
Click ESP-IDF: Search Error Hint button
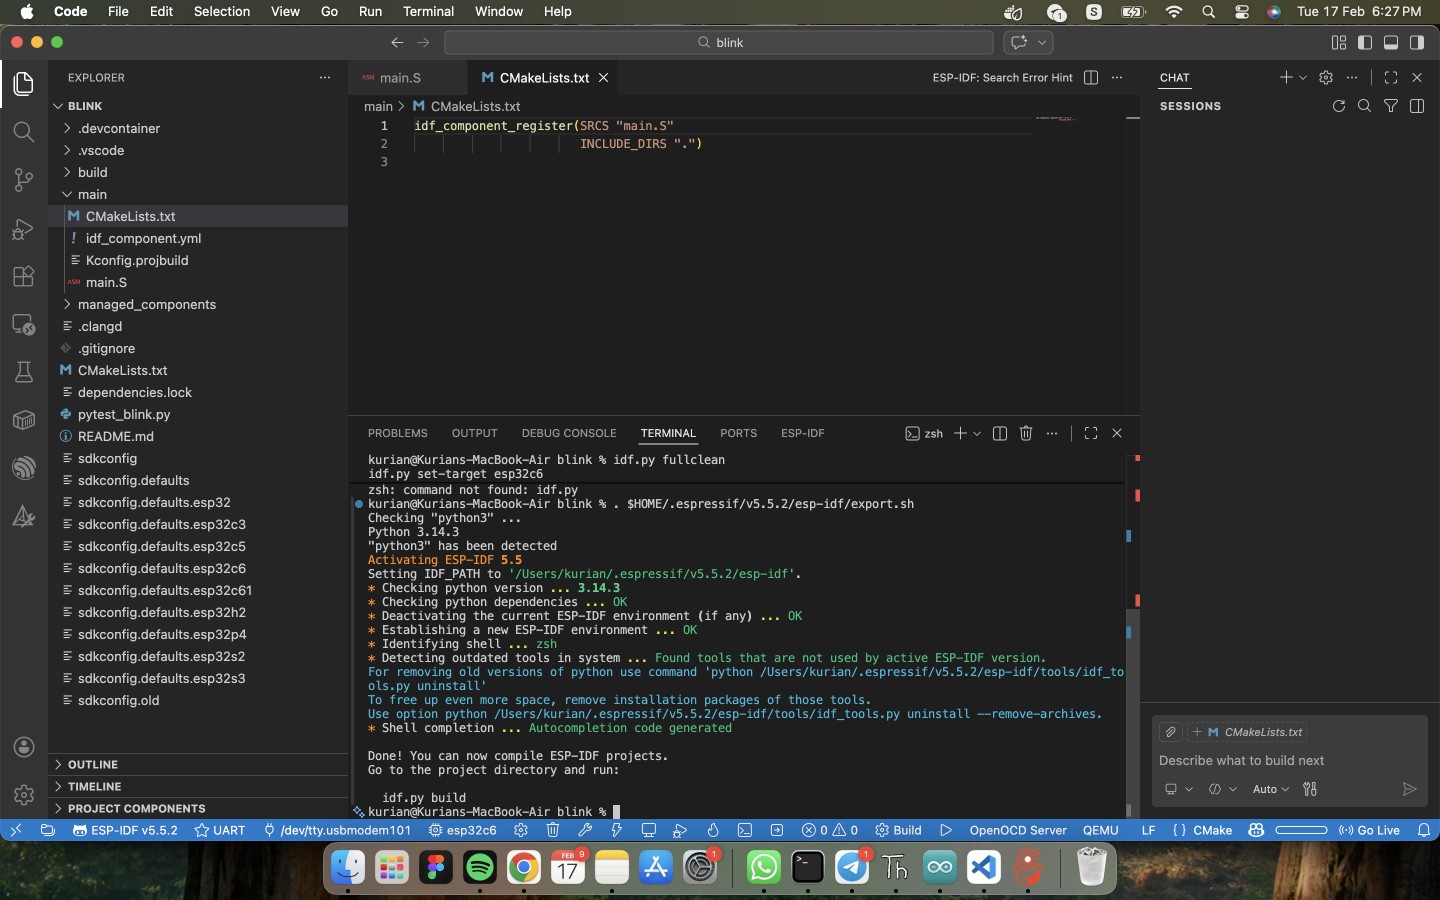[x=1002, y=77]
